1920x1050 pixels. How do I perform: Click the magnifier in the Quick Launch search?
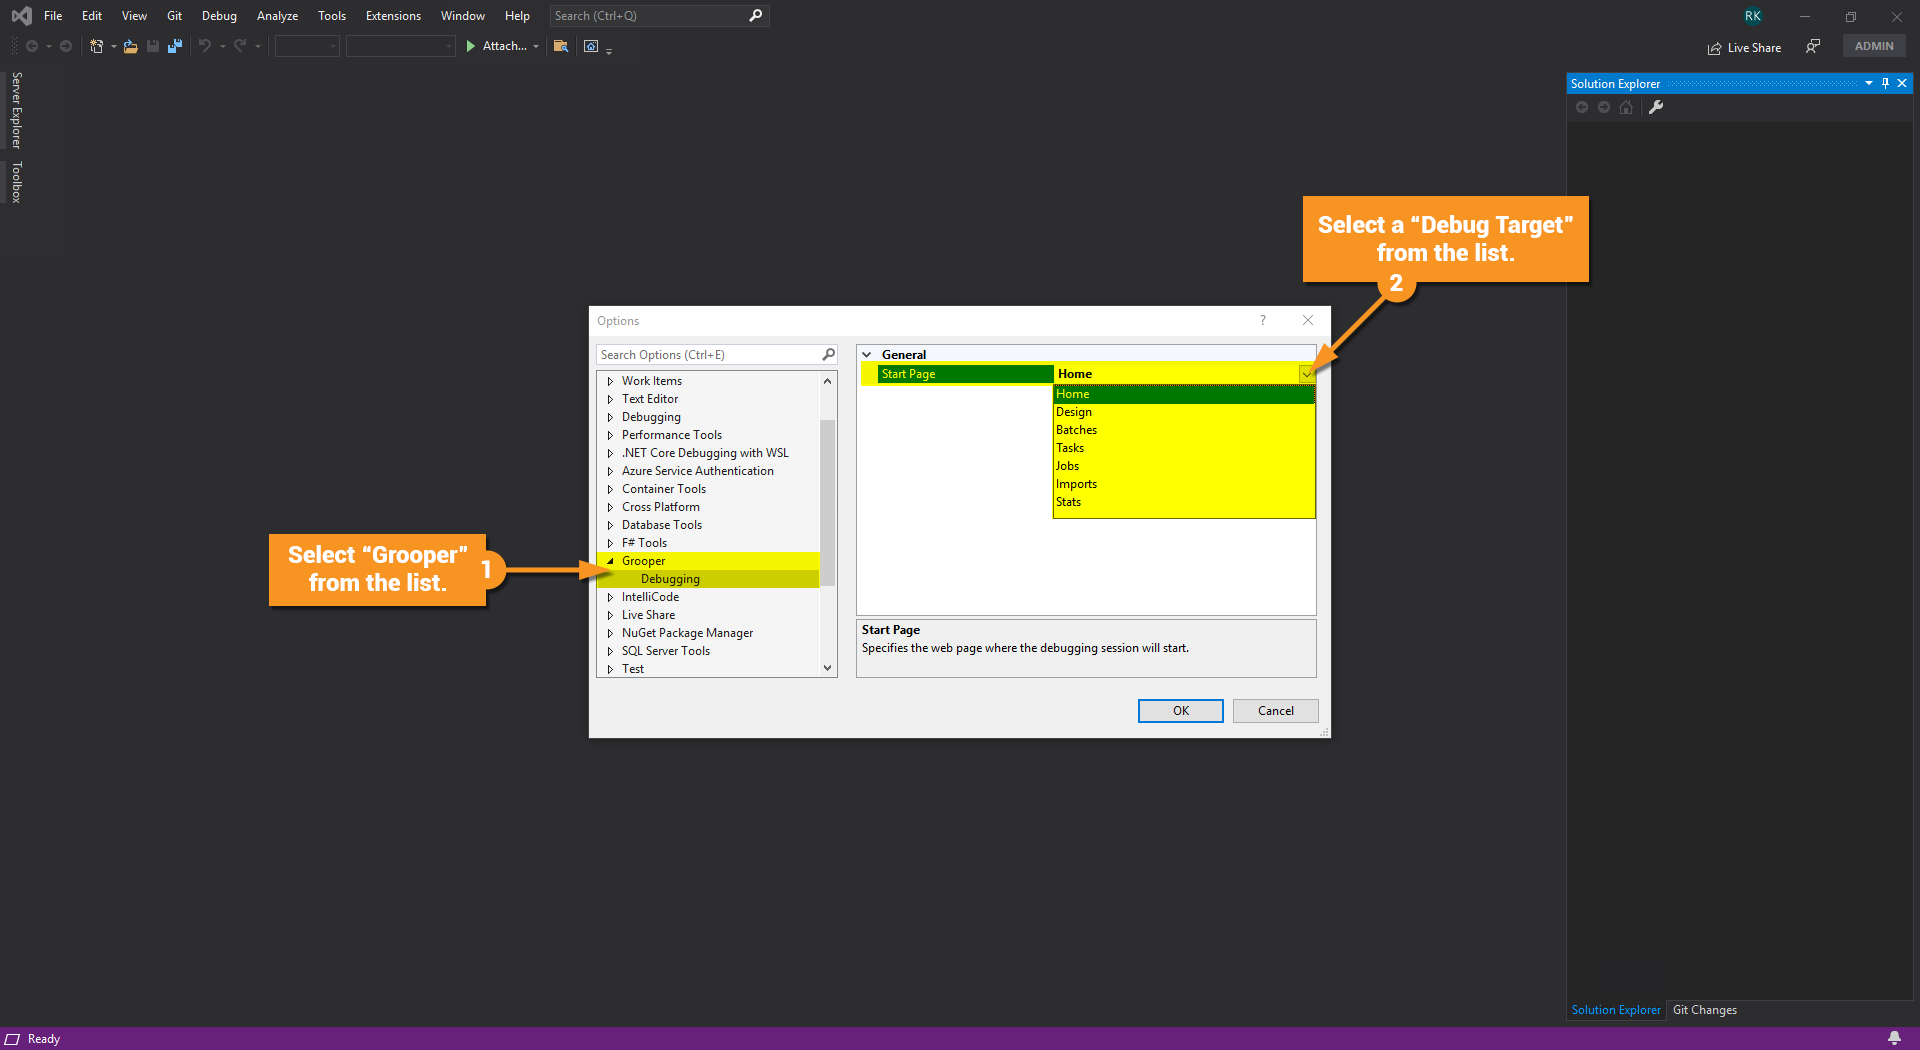tap(756, 15)
